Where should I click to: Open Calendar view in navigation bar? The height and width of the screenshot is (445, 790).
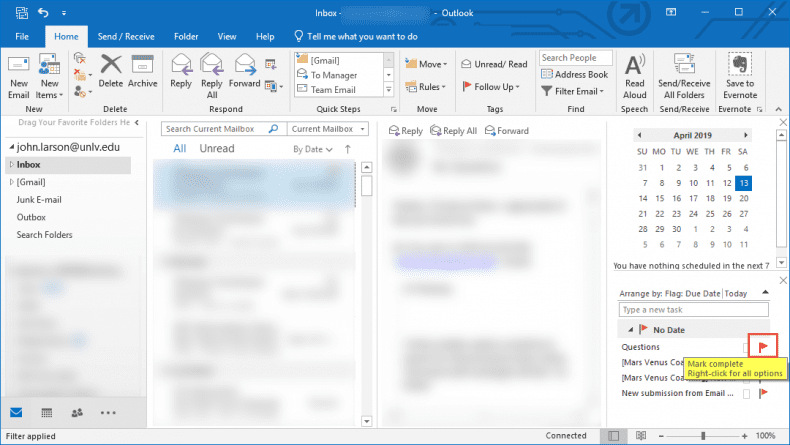tap(46, 412)
